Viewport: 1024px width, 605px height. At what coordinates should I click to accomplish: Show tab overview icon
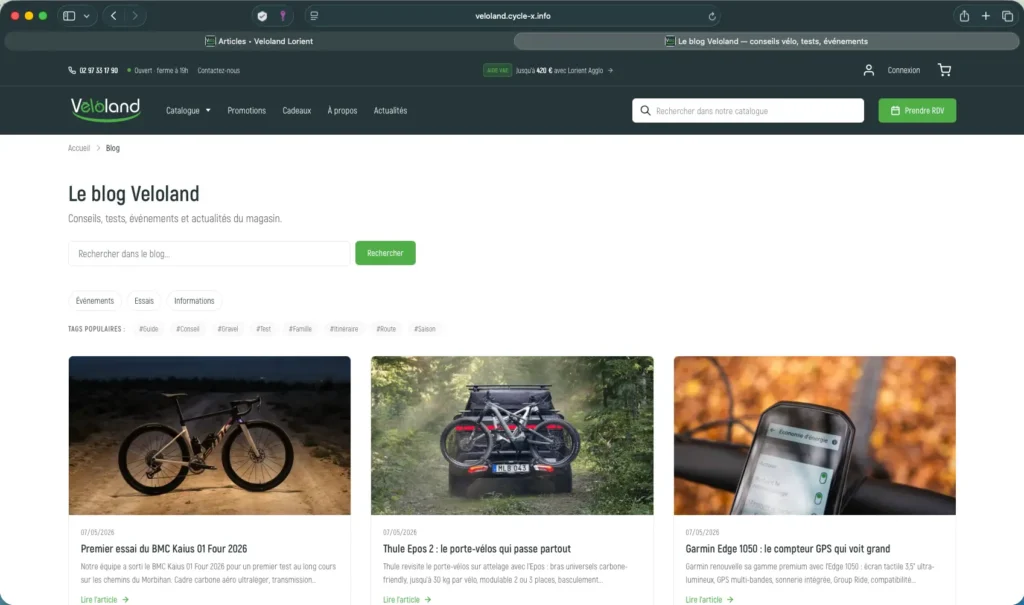pyautogui.click(x=1007, y=16)
